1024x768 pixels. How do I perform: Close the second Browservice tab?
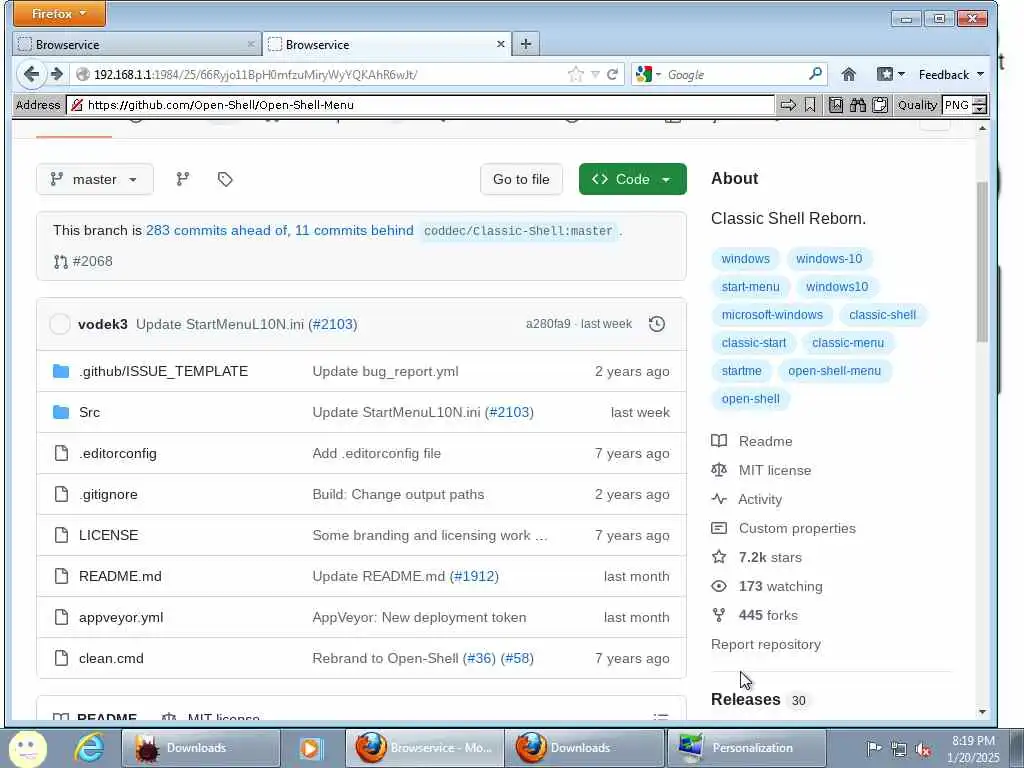tap(500, 44)
